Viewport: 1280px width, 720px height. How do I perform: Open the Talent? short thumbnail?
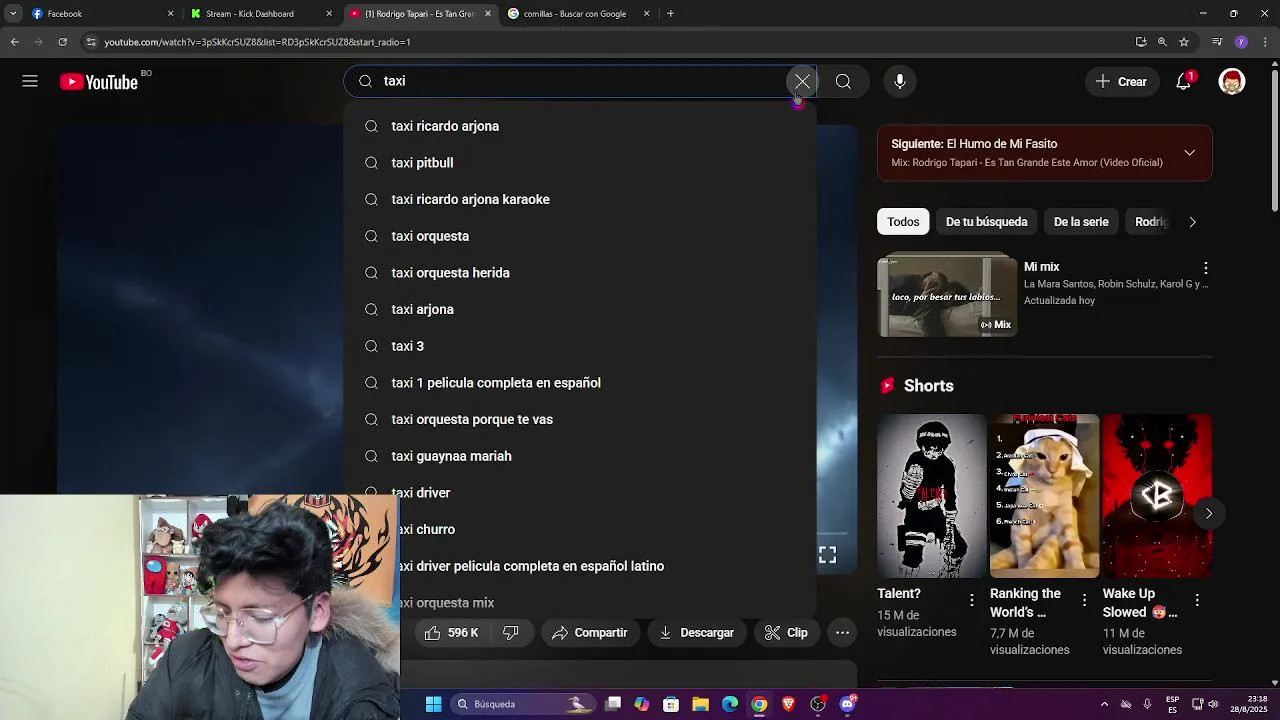tap(931, 496)
